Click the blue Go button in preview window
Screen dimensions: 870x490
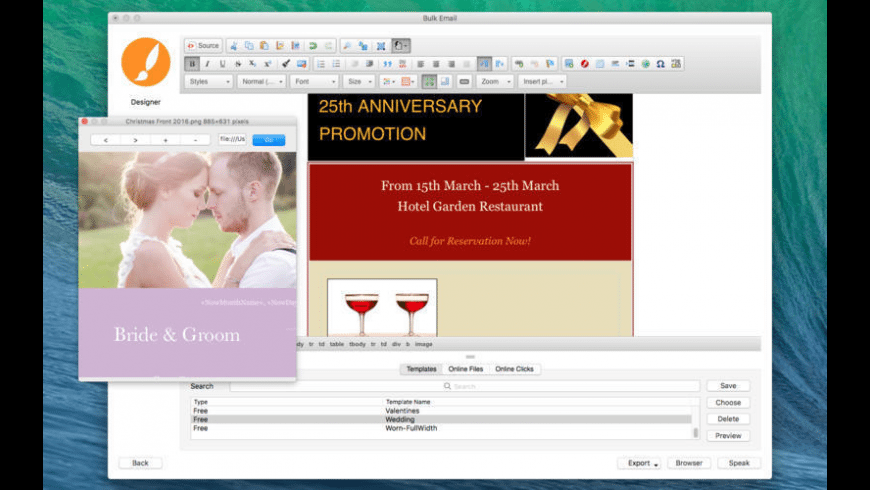tap(269, 140)
